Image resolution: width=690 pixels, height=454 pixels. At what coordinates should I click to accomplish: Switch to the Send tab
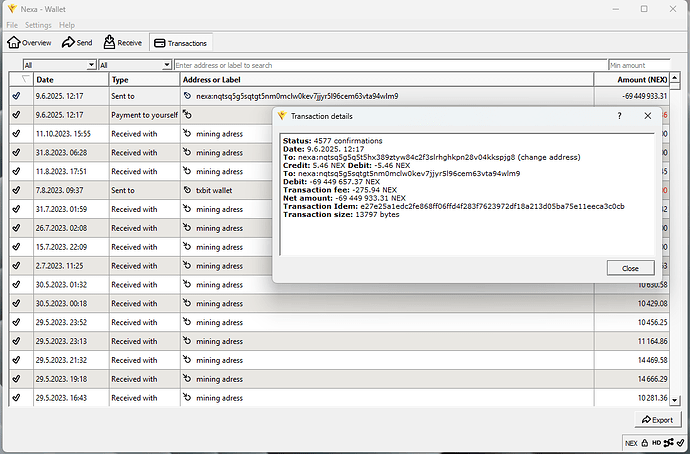coord(77,43)
